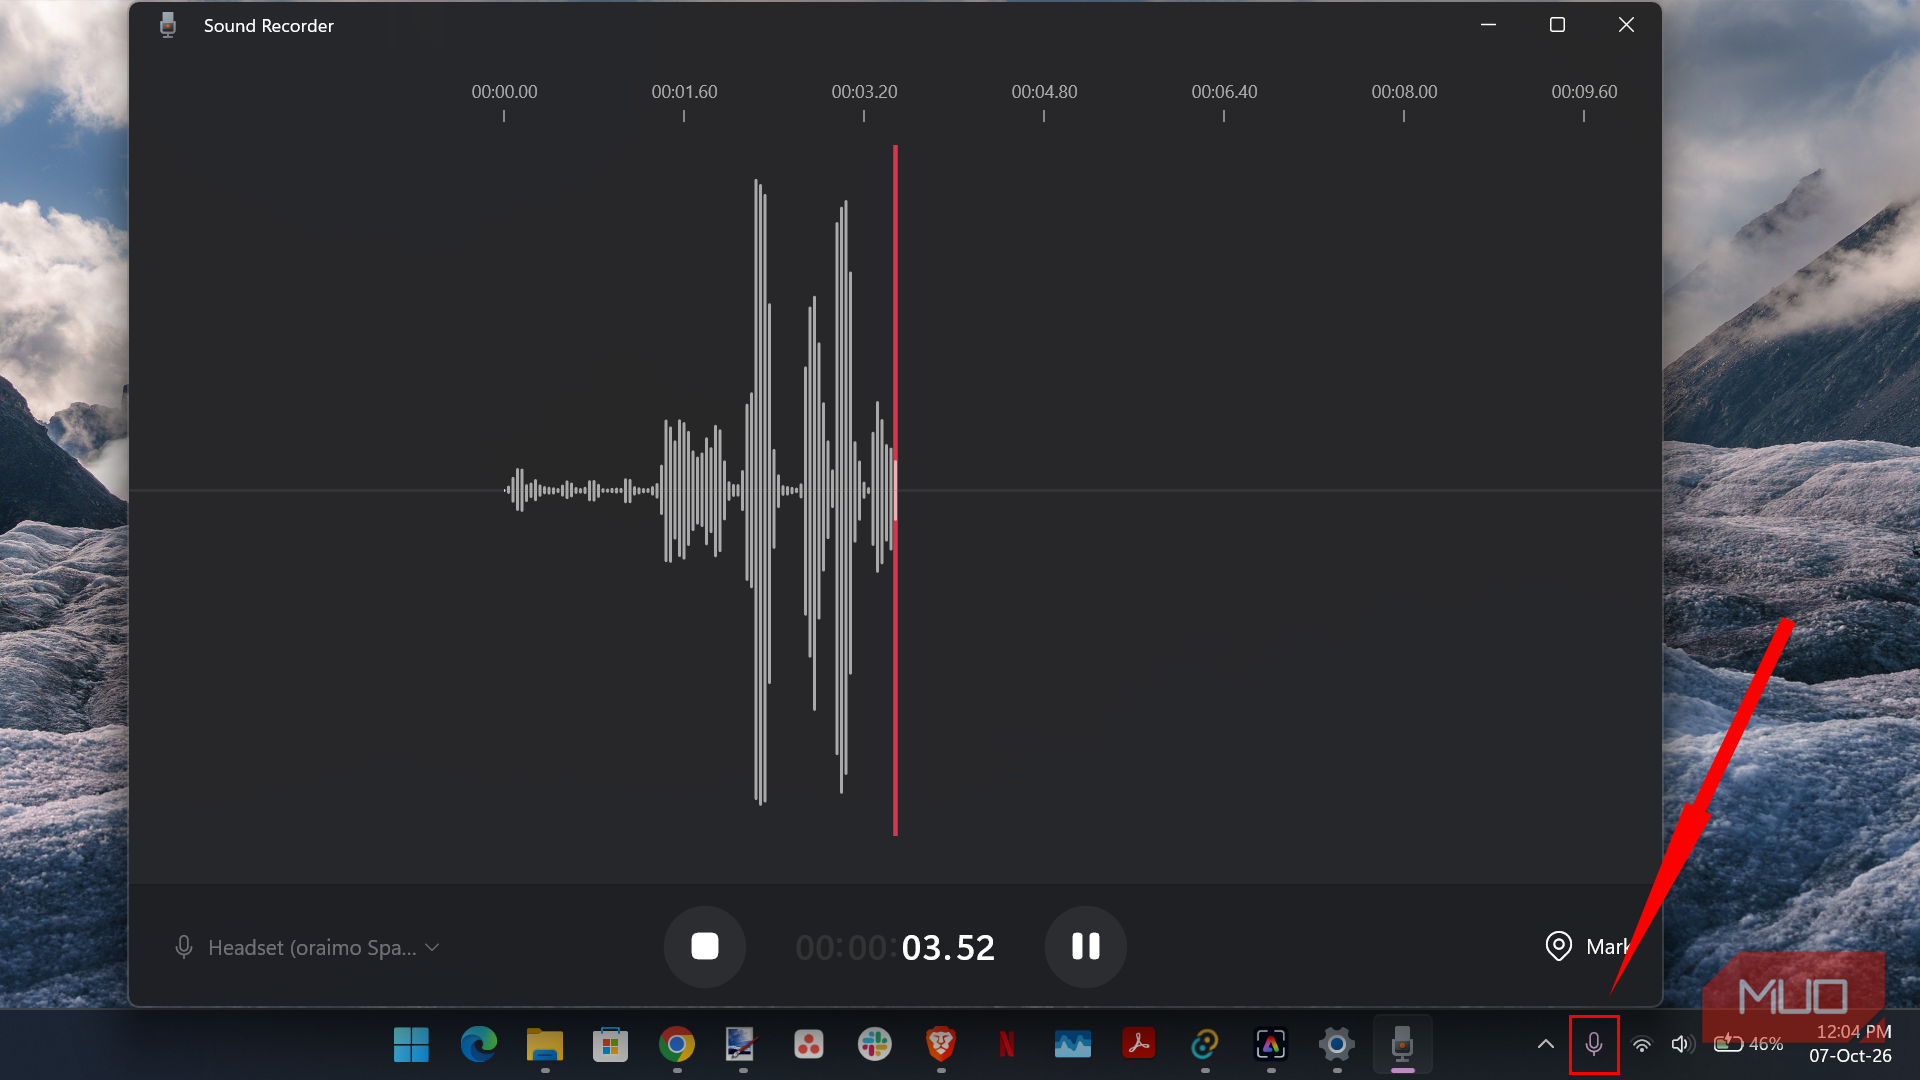Image resolution: width=1920 pixels, height=1080 pixels.
Task: Click the 00:09.60 timeline marker
Action: 1584,92
